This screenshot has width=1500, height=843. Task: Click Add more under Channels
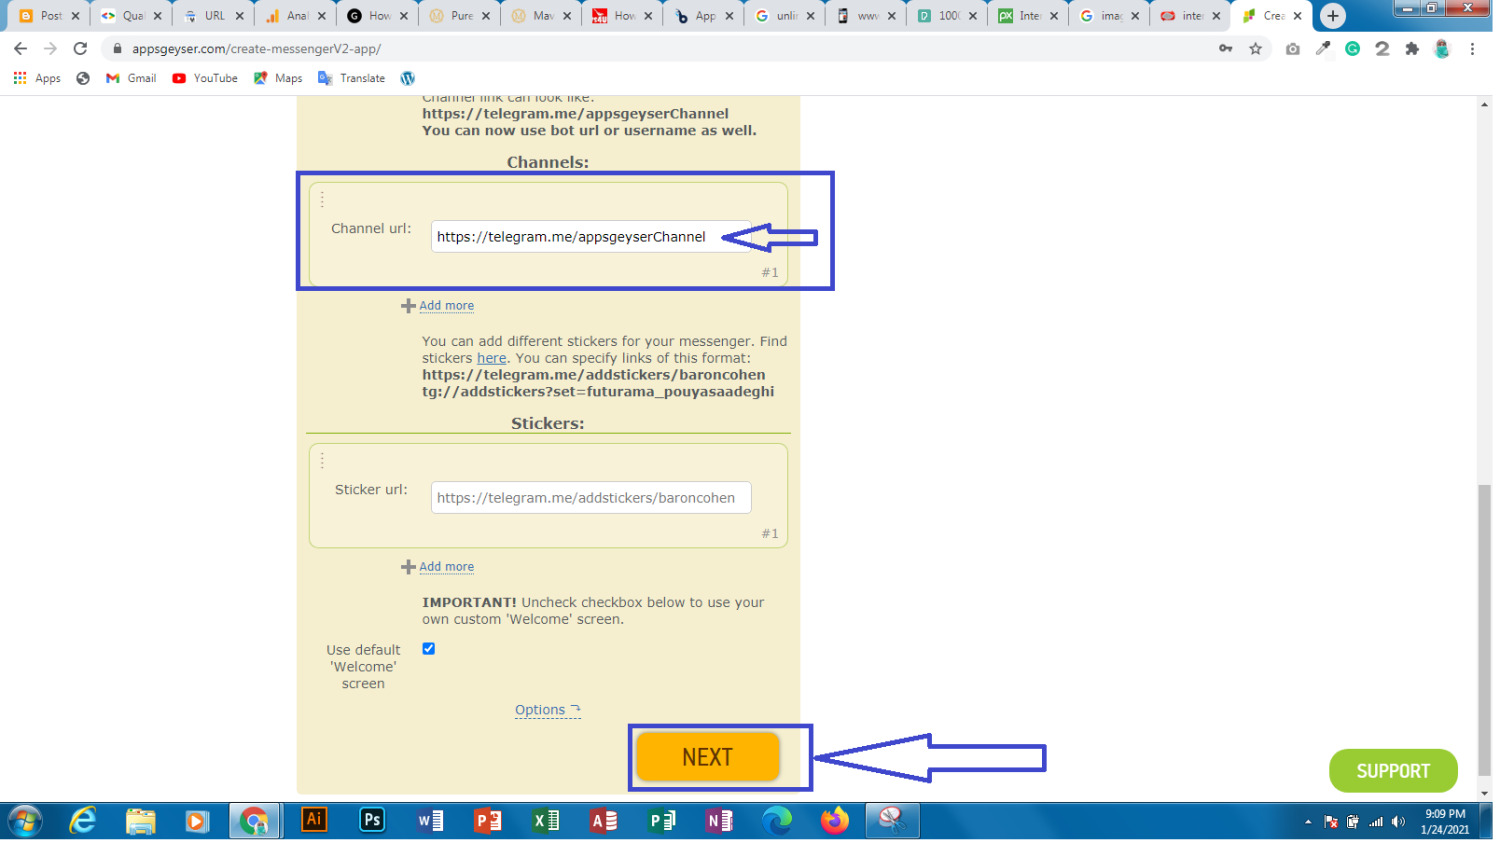click(446, 306)
